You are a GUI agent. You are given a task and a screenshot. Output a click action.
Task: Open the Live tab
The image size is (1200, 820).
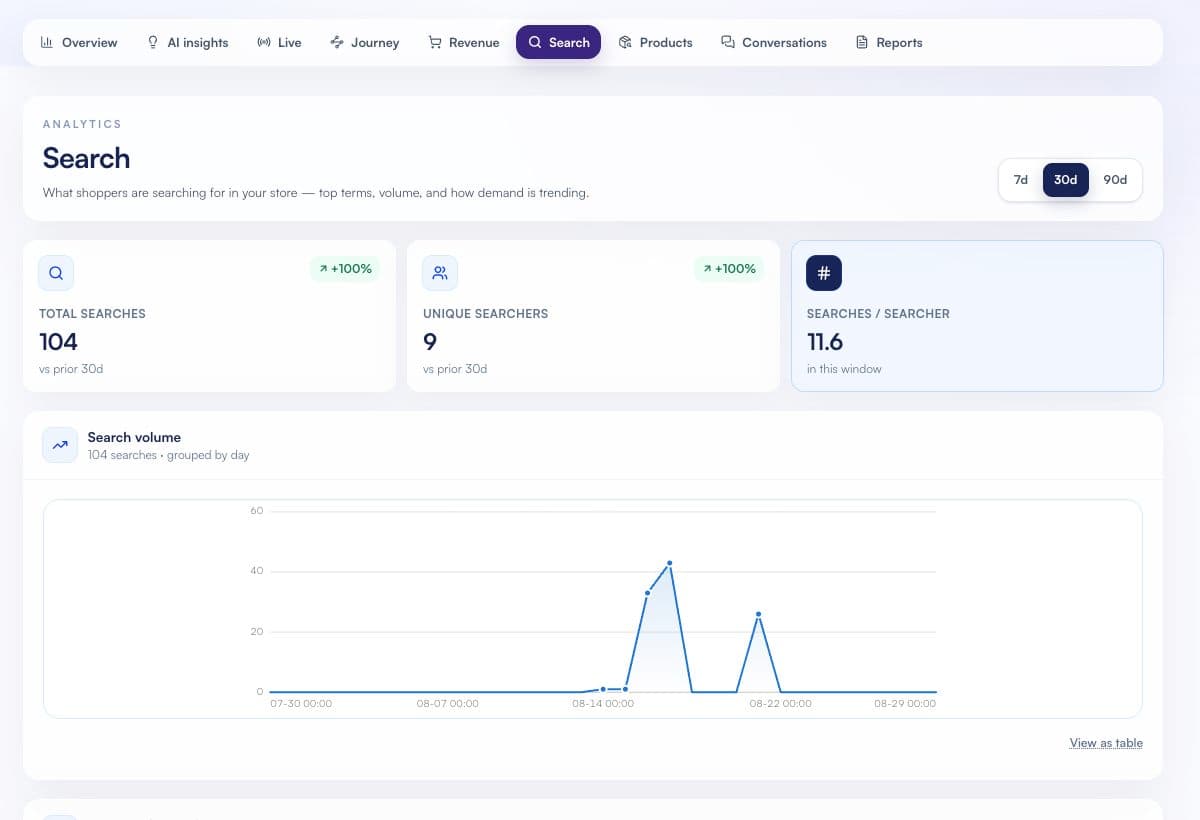click(x=279, y=42)
